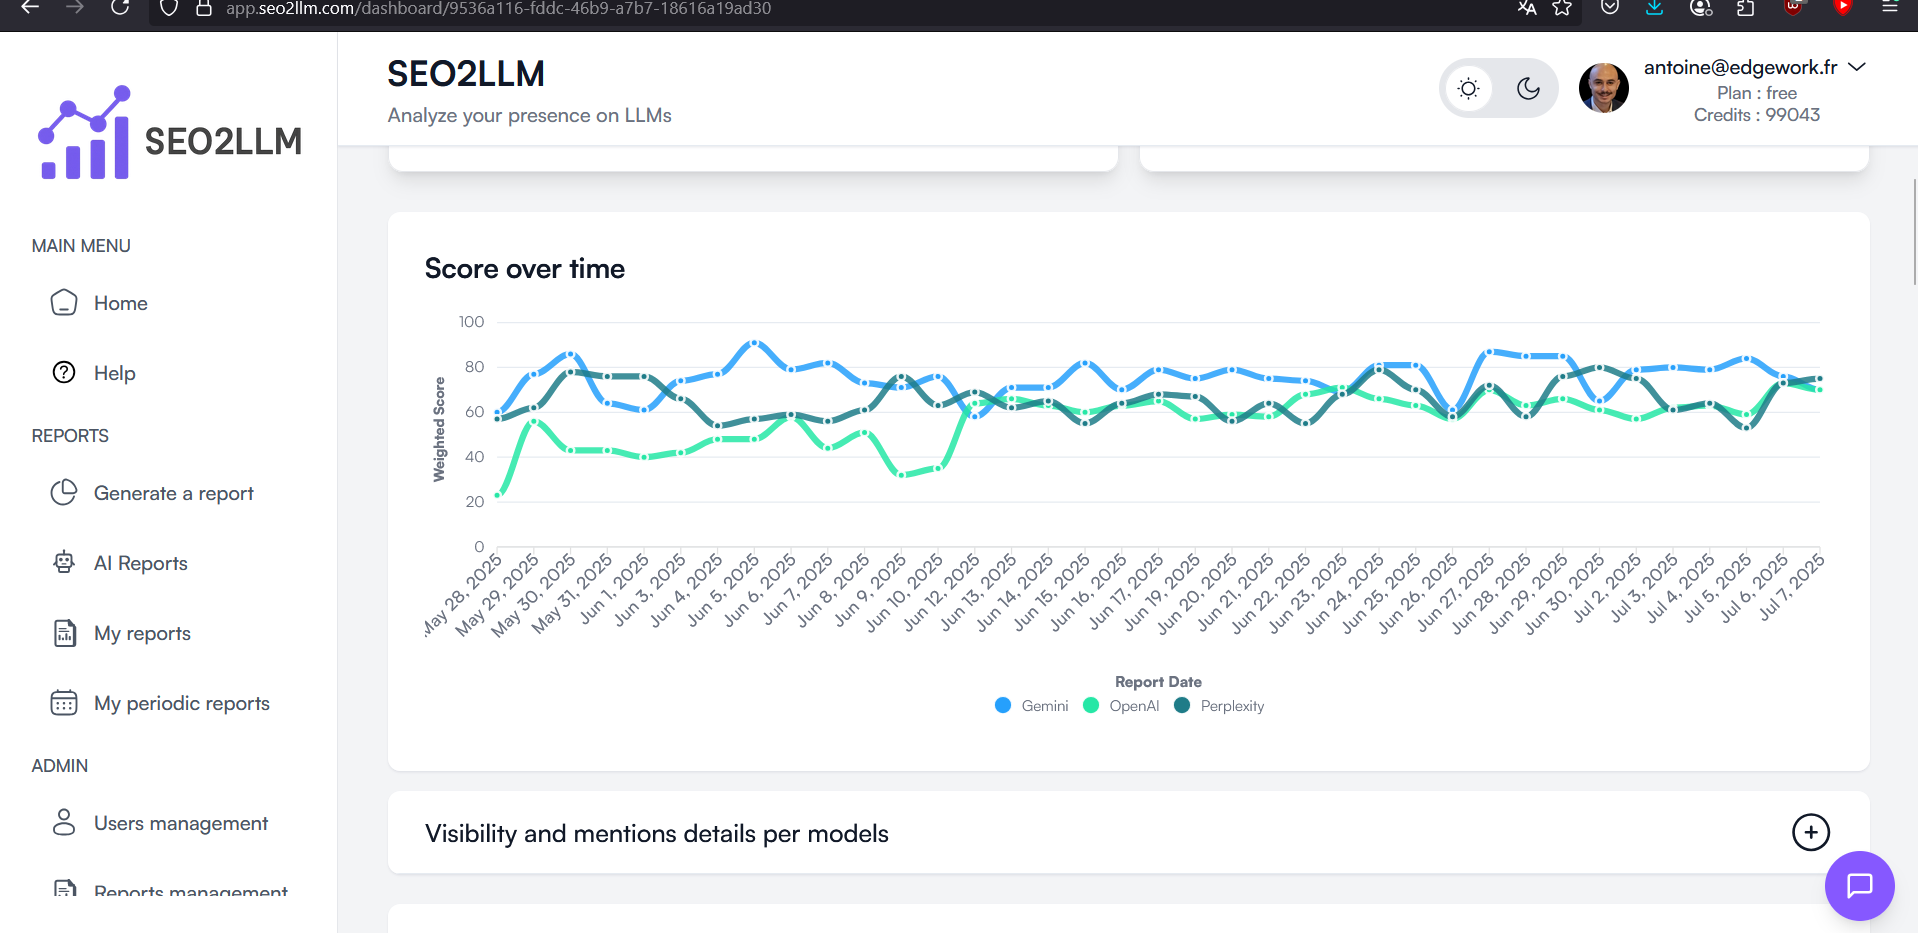Switch to dark mode moon toggle
This screenshot has width=1918, height=933.
point(1528,88)
